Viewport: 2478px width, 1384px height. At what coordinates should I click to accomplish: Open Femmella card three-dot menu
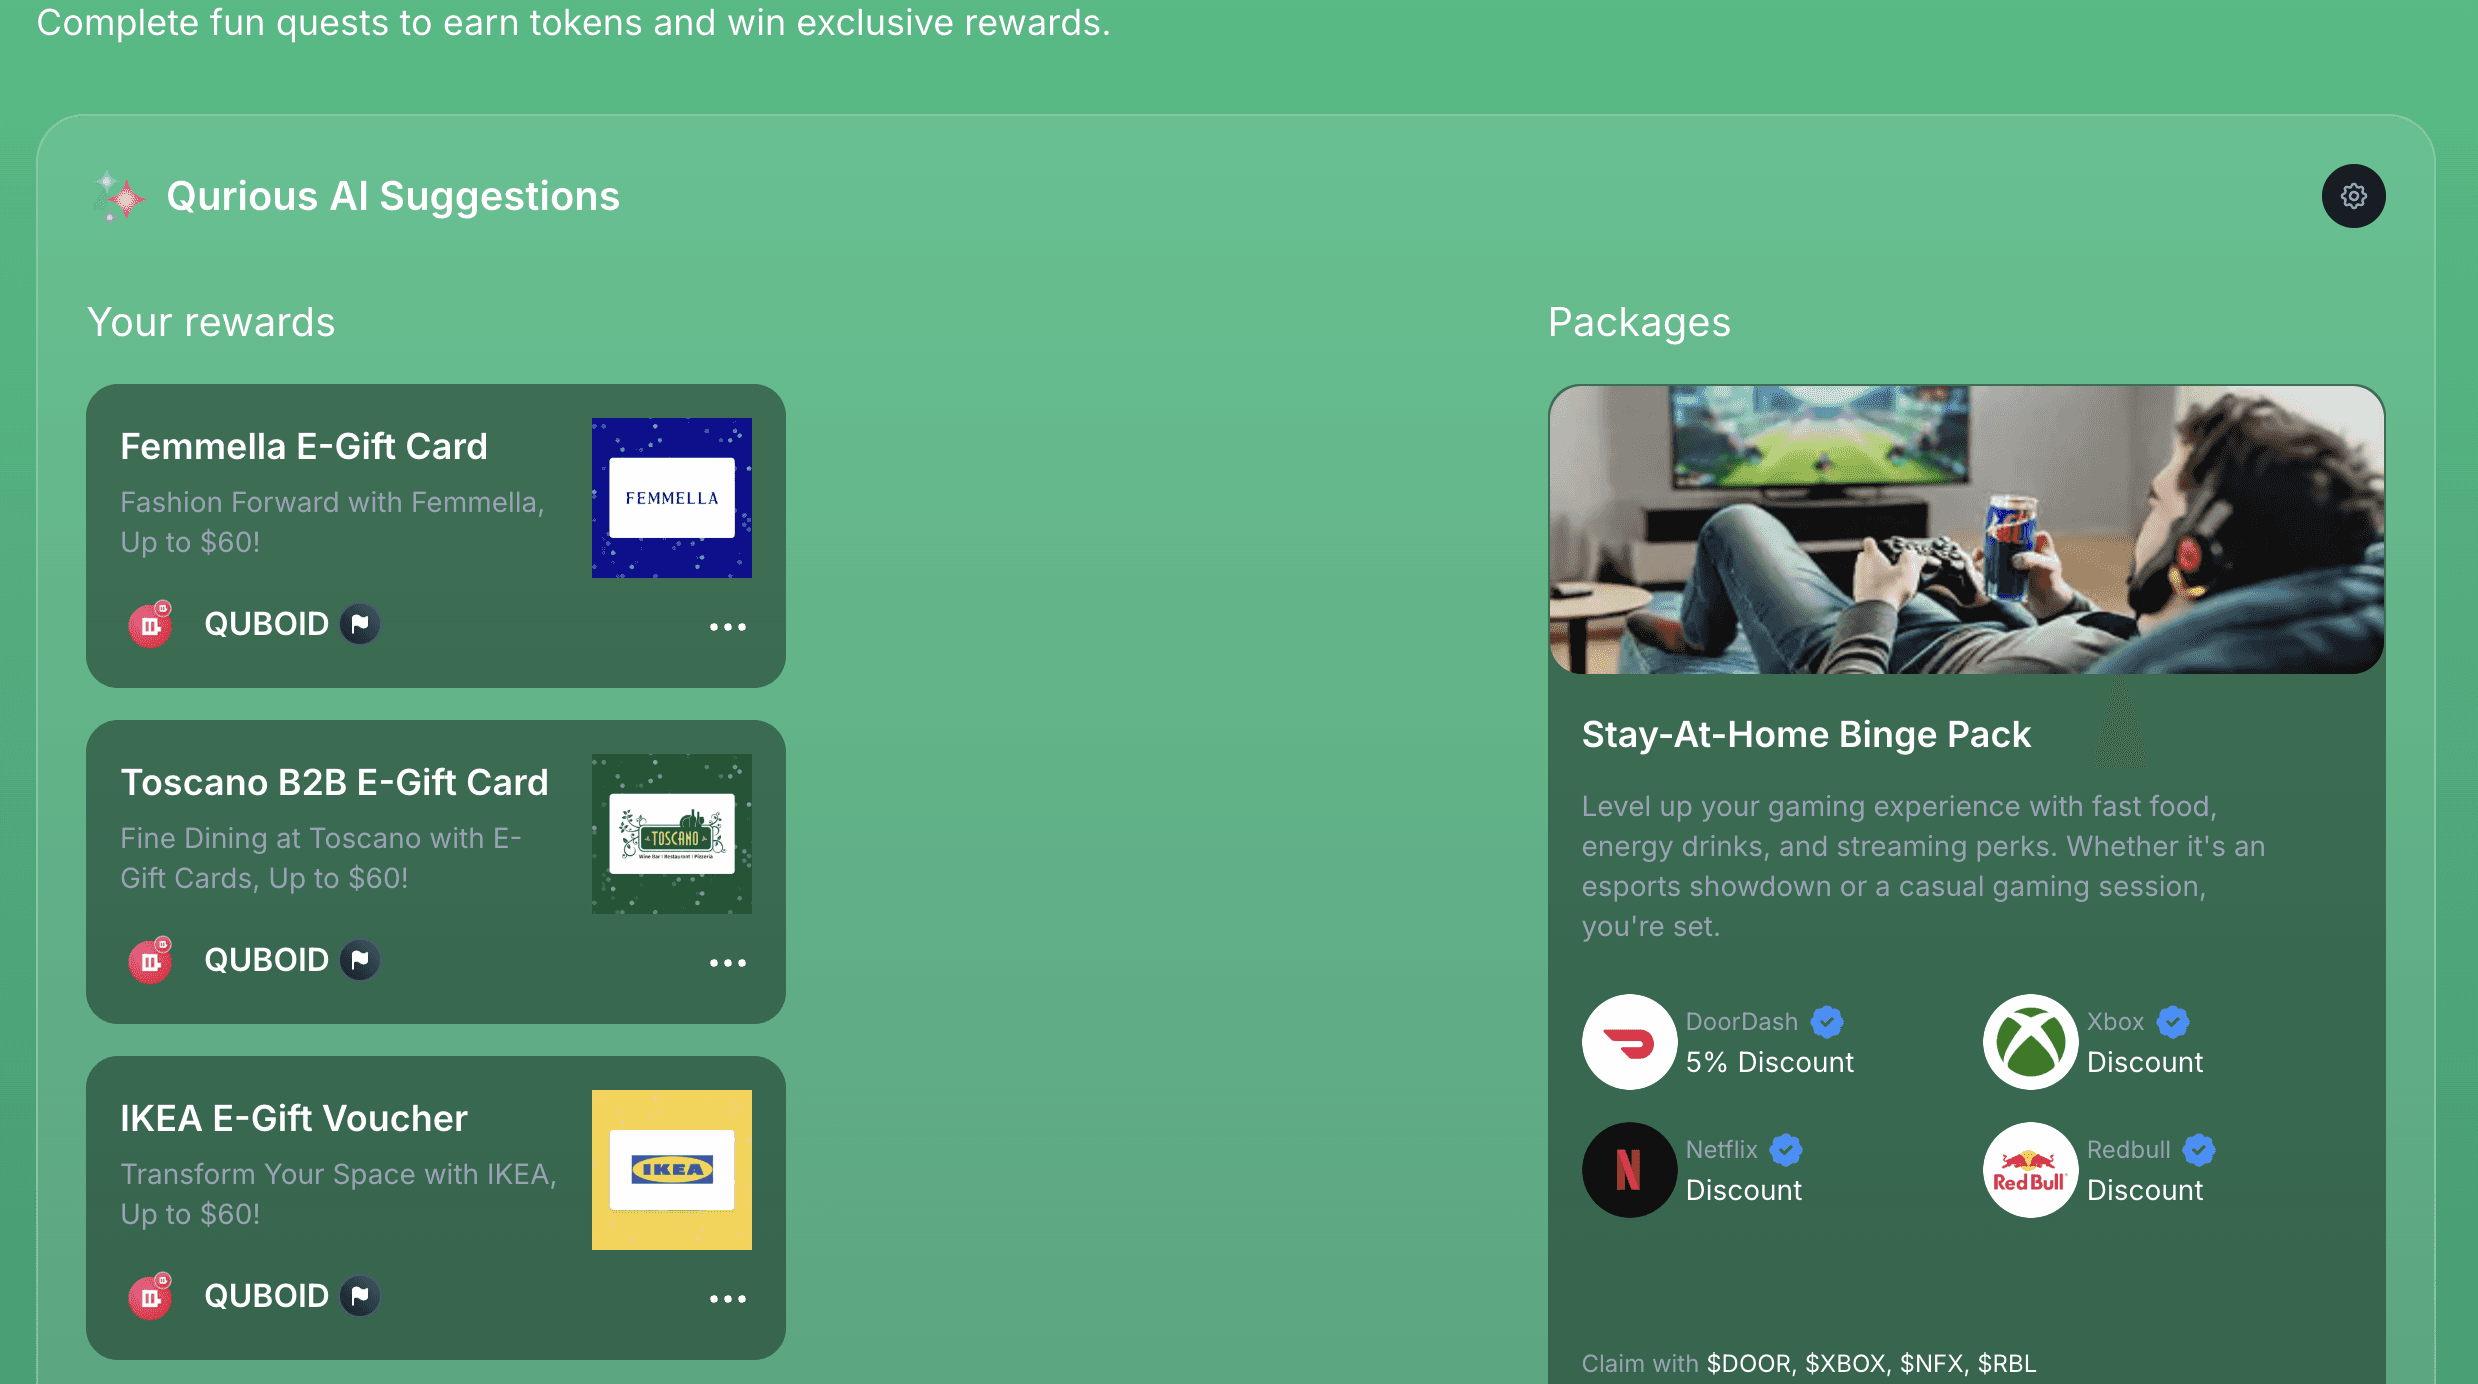pyautogui.click(x=727, y=627)
